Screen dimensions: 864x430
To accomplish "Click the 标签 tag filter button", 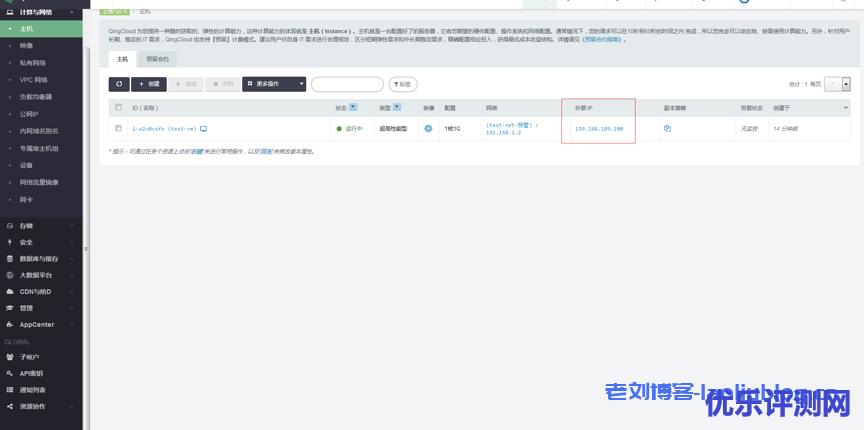I will click(x=403, y=84).
